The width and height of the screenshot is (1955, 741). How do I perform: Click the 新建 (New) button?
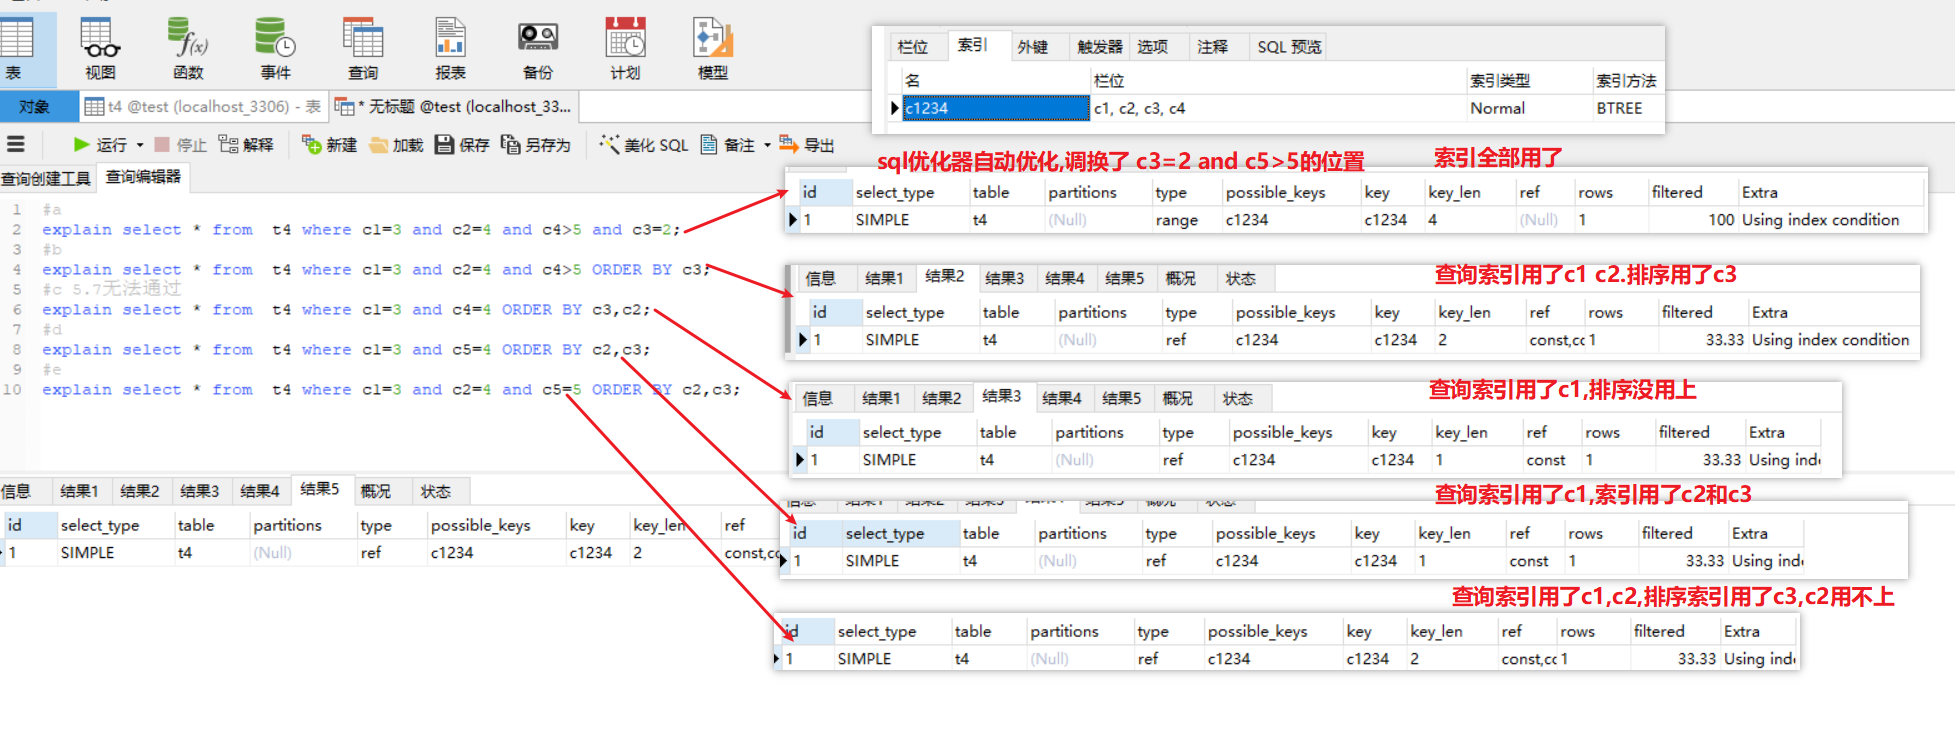coord(330,145)
